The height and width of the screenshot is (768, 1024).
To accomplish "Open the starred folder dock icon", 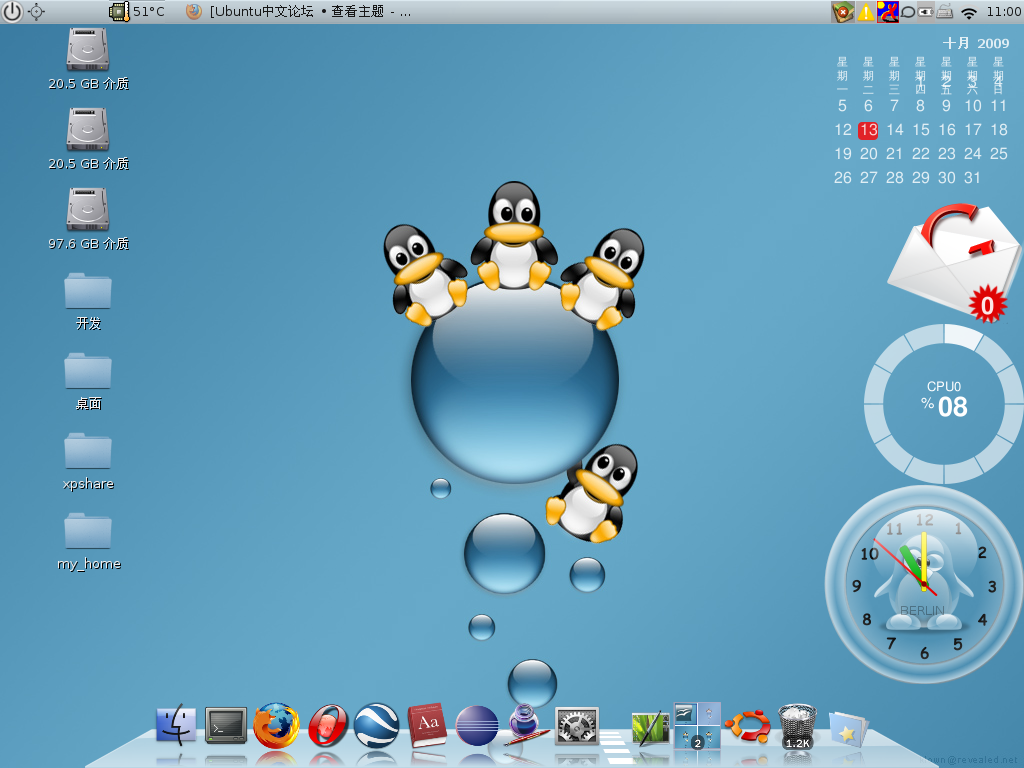I will (x=848, y=728).
